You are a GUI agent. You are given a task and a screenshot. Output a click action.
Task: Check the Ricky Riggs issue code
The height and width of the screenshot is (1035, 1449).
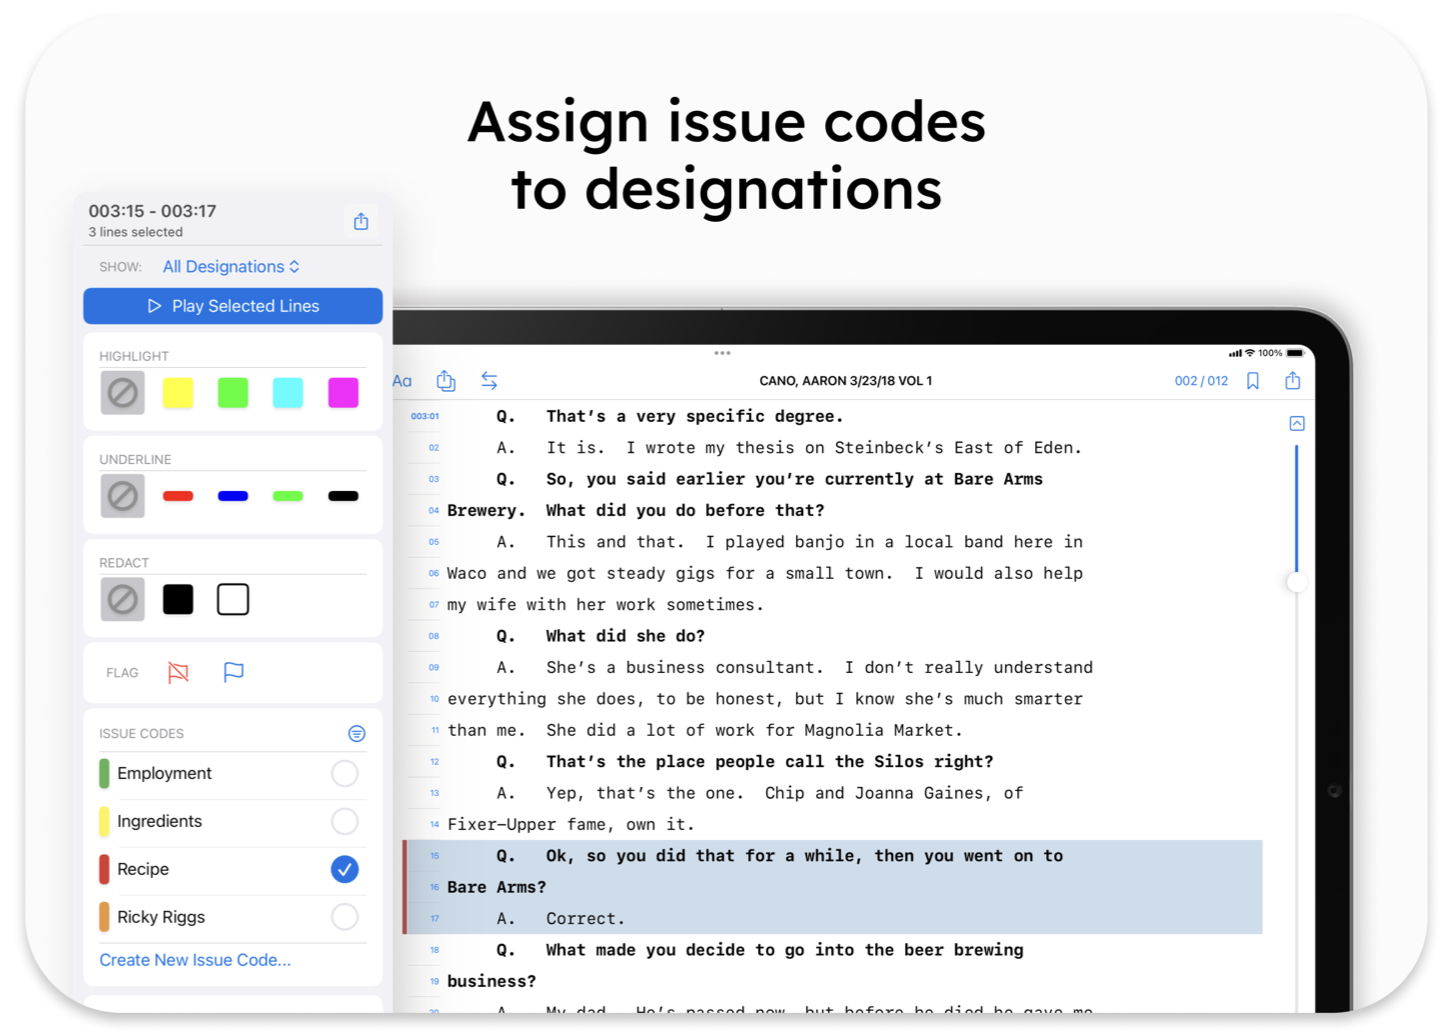point(344,917)
